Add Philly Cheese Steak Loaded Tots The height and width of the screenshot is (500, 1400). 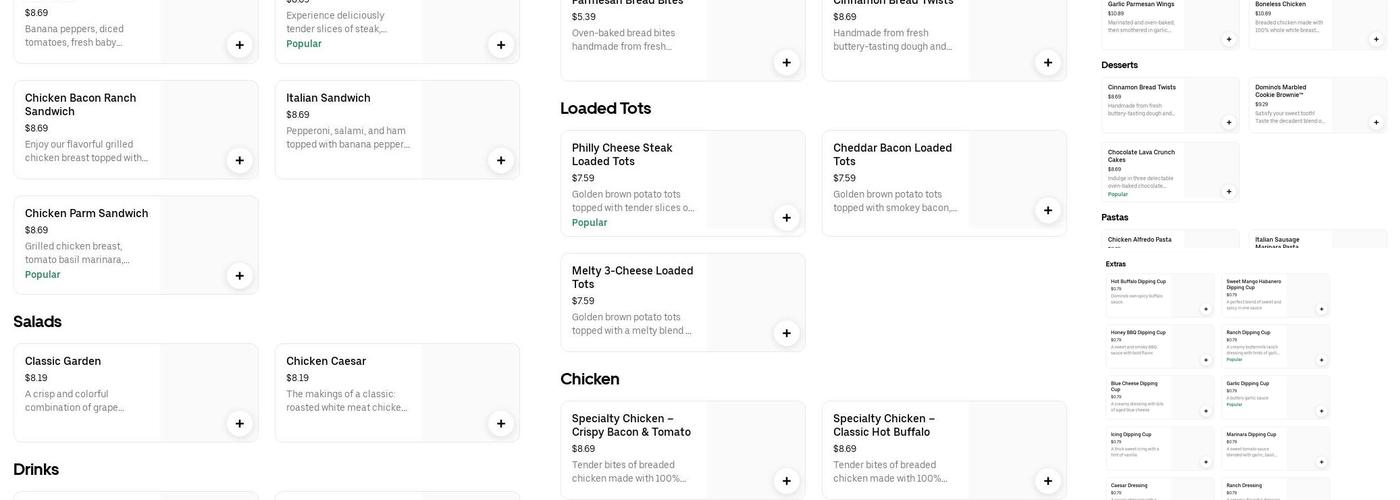click(x=786, y=218)
